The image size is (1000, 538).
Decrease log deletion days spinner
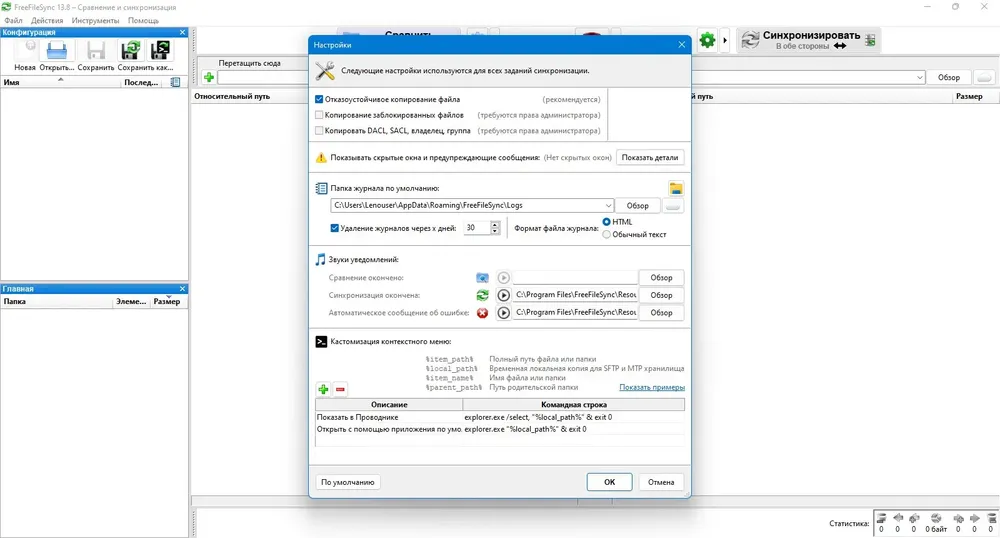coord(495,231)
